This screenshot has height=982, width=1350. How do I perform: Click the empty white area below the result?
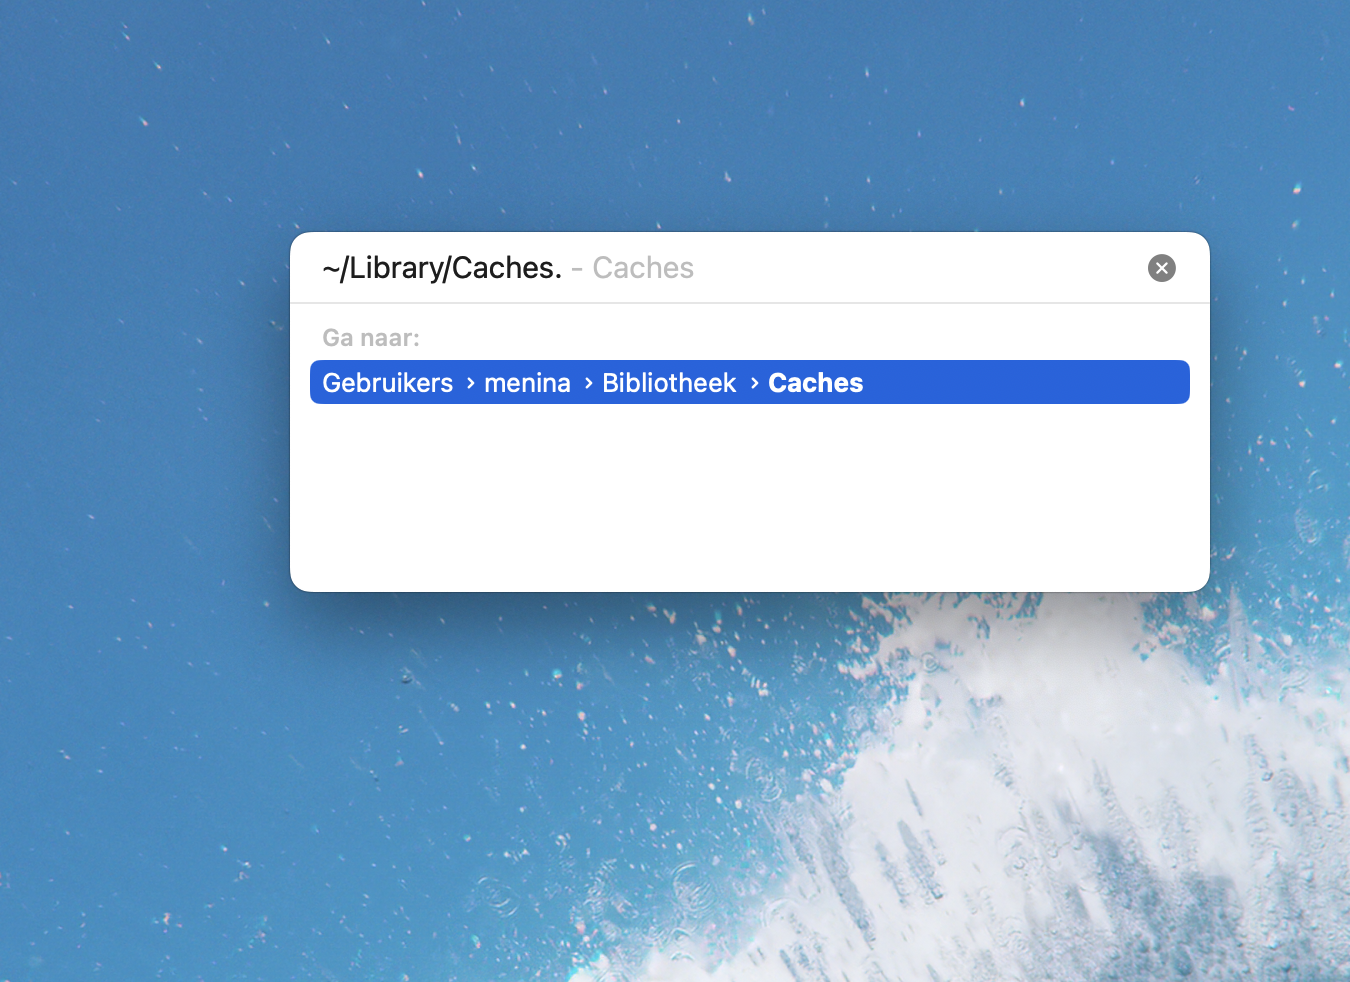[749, 500]
